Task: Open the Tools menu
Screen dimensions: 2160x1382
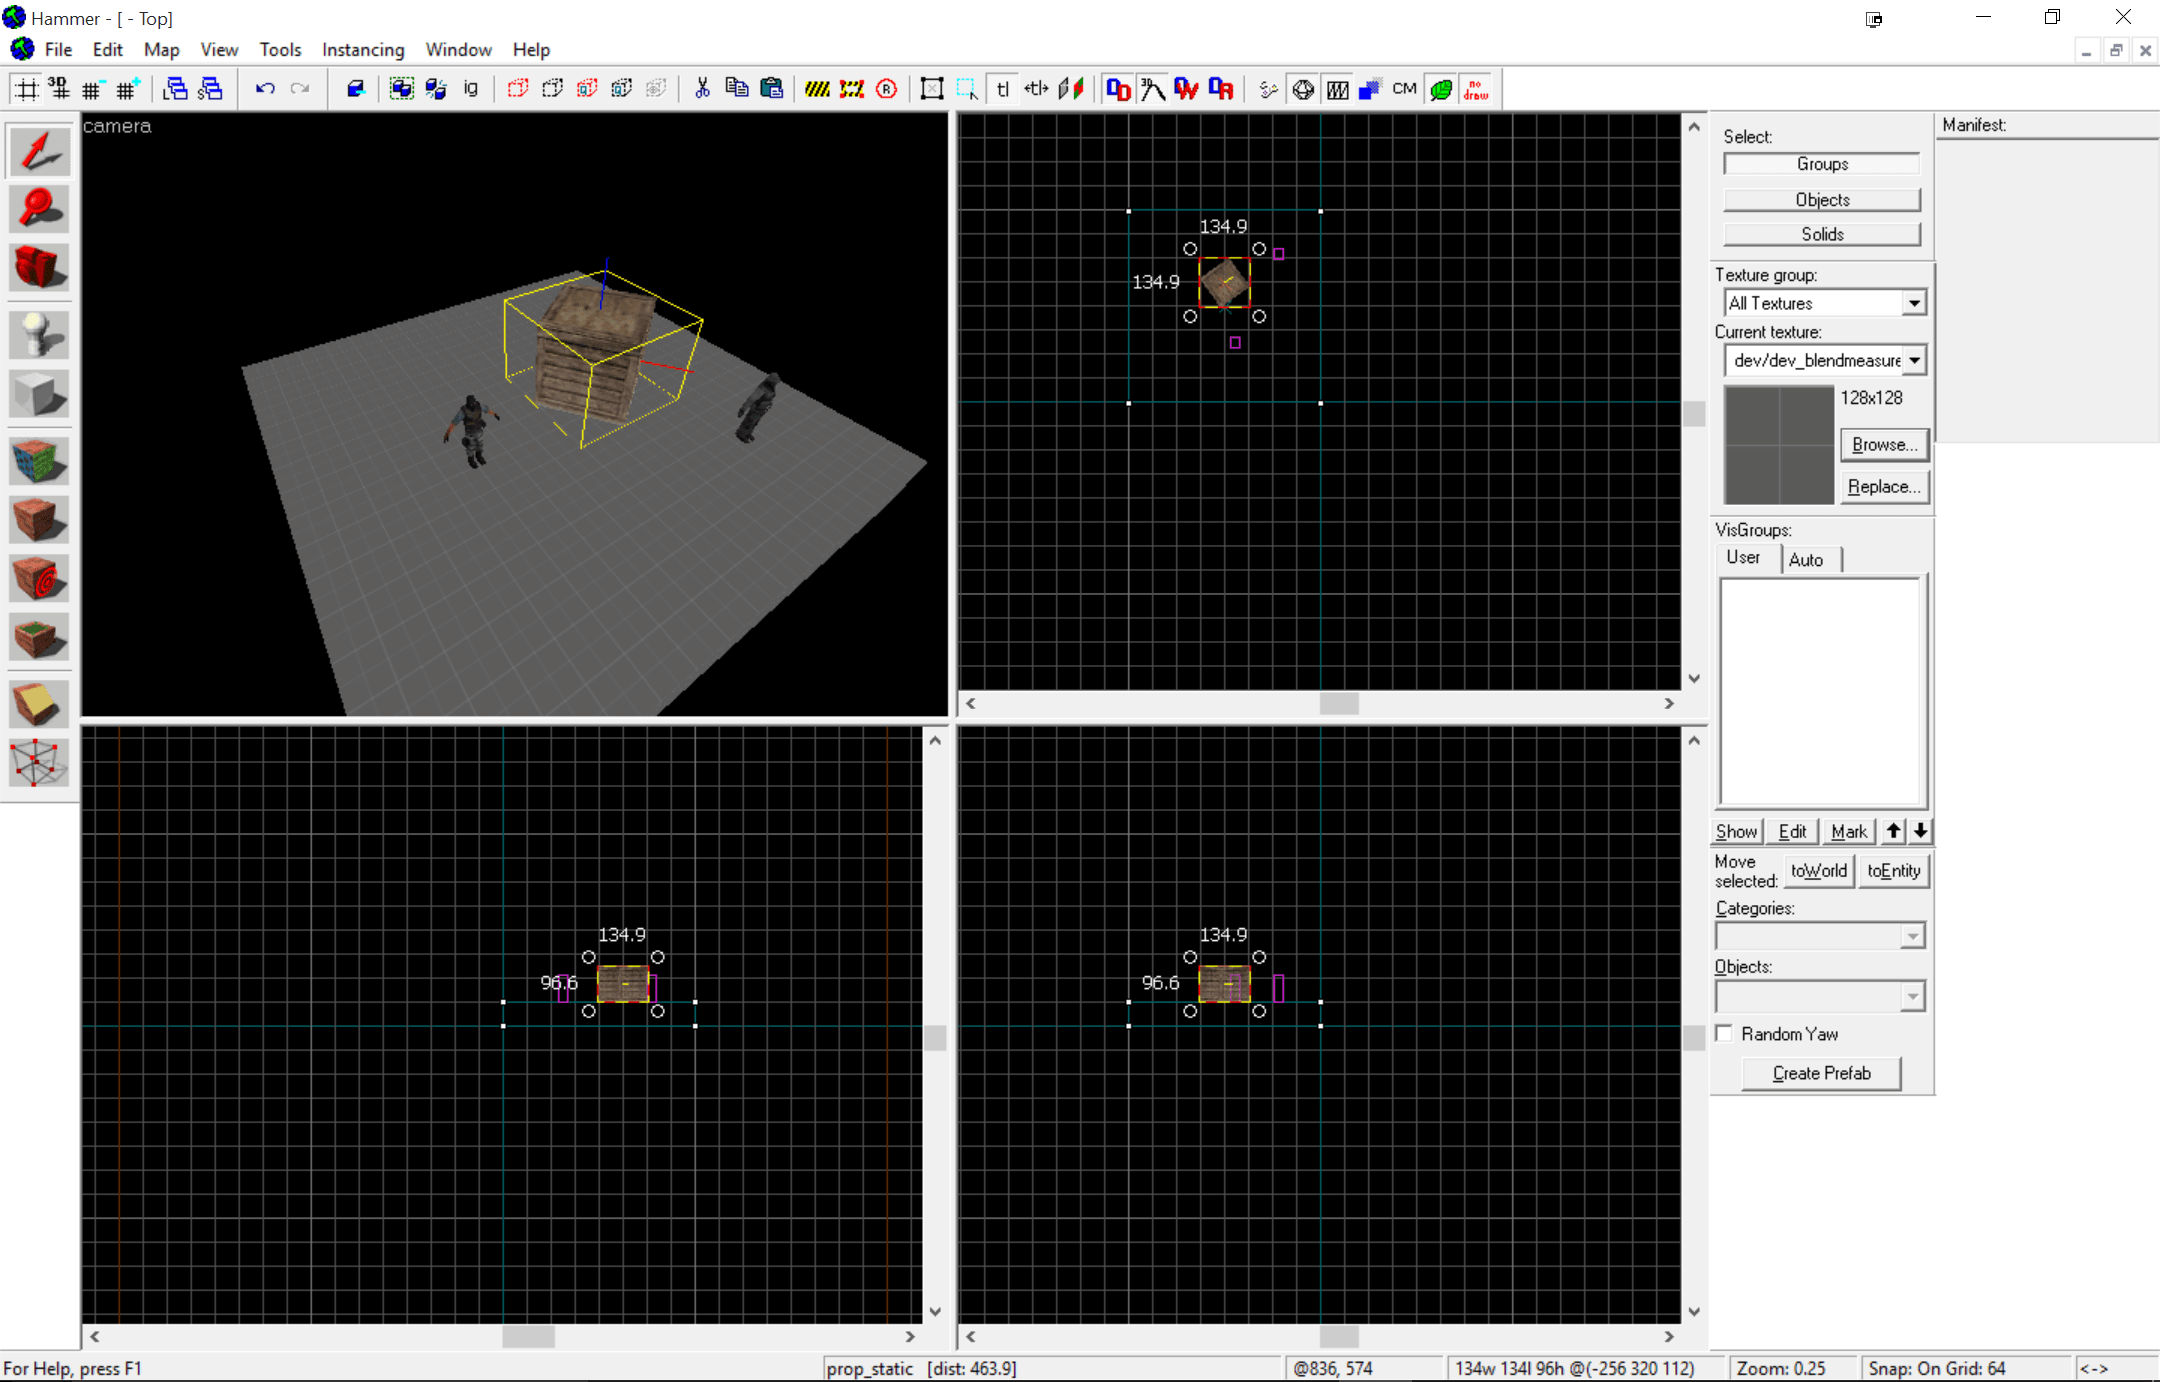Action: pyautogui.click(x=280, y=49)
